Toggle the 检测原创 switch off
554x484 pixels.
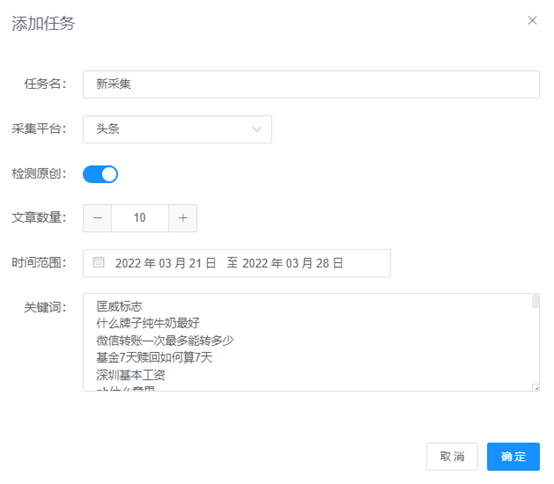pos(100,174)
